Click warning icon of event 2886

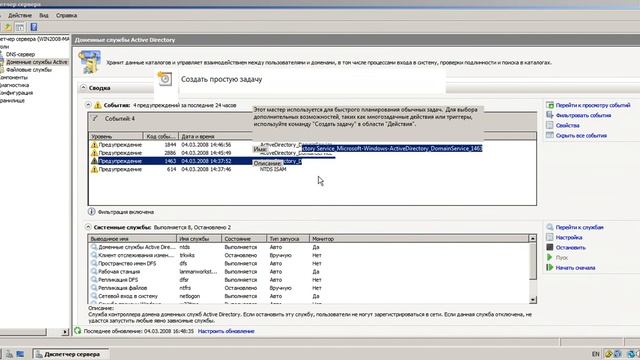click(94, 153)
